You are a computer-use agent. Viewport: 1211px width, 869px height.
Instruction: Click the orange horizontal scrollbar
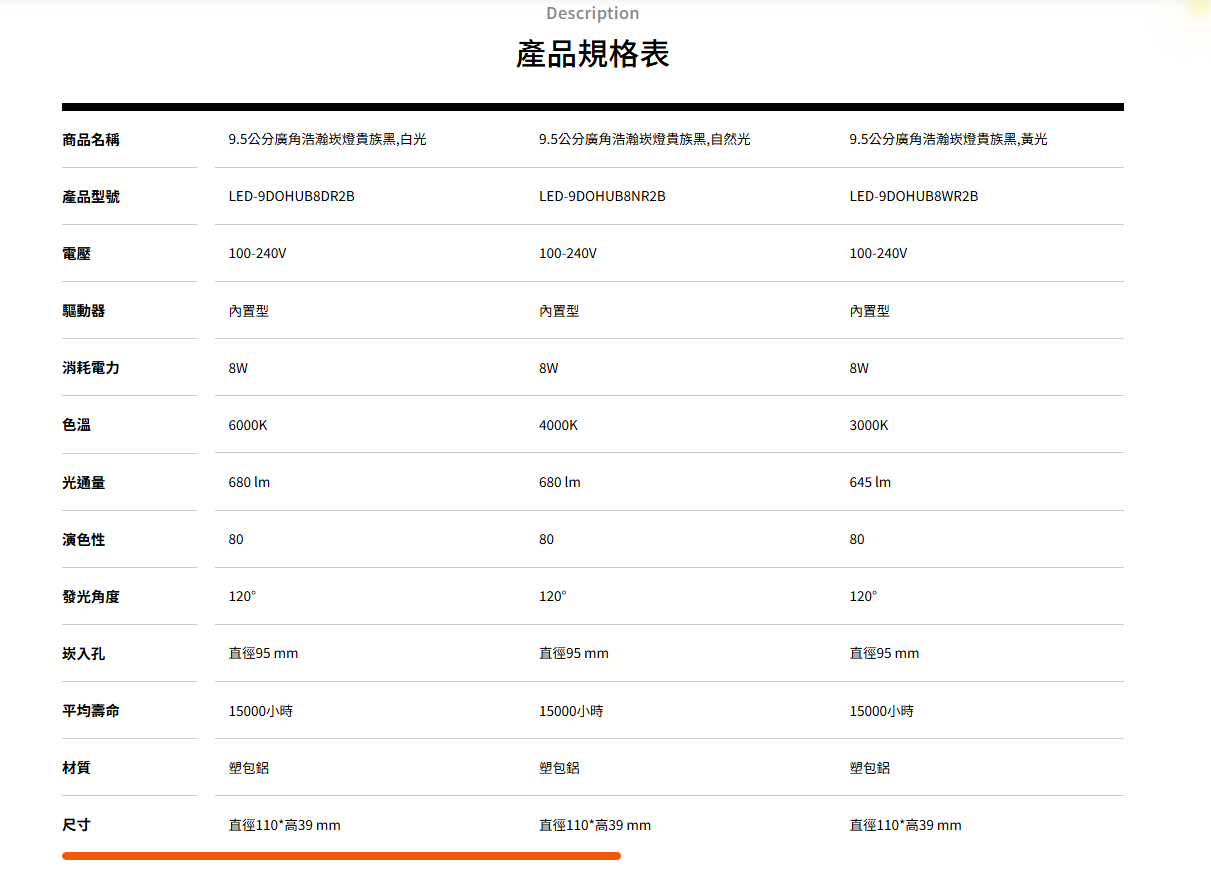click(341, 856)
